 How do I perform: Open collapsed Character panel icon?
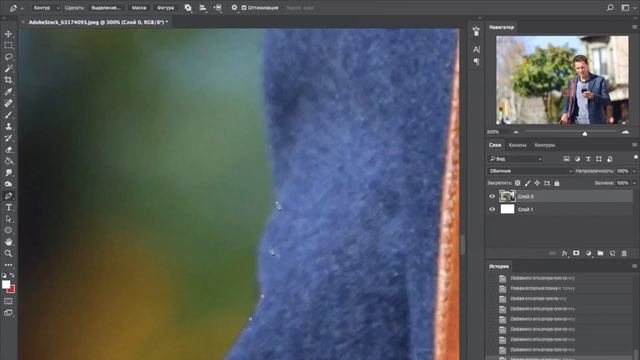[476, 49]
